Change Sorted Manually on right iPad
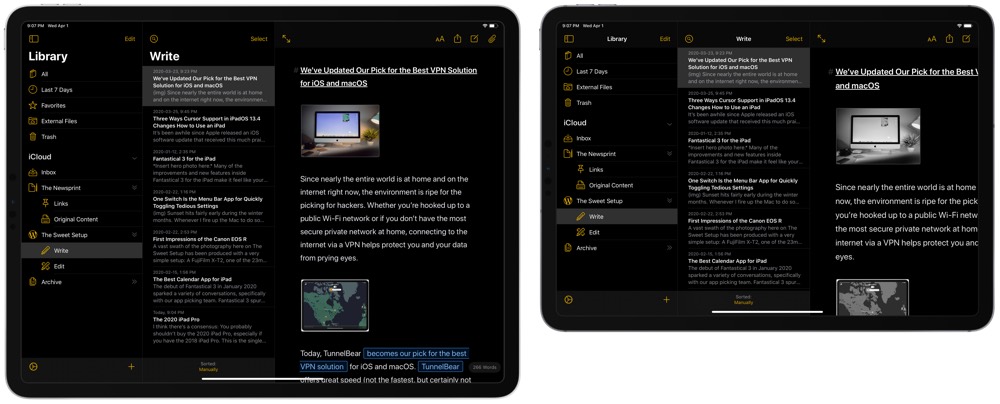The height and width of the screenshot is (404, 1000). [744, 299]
